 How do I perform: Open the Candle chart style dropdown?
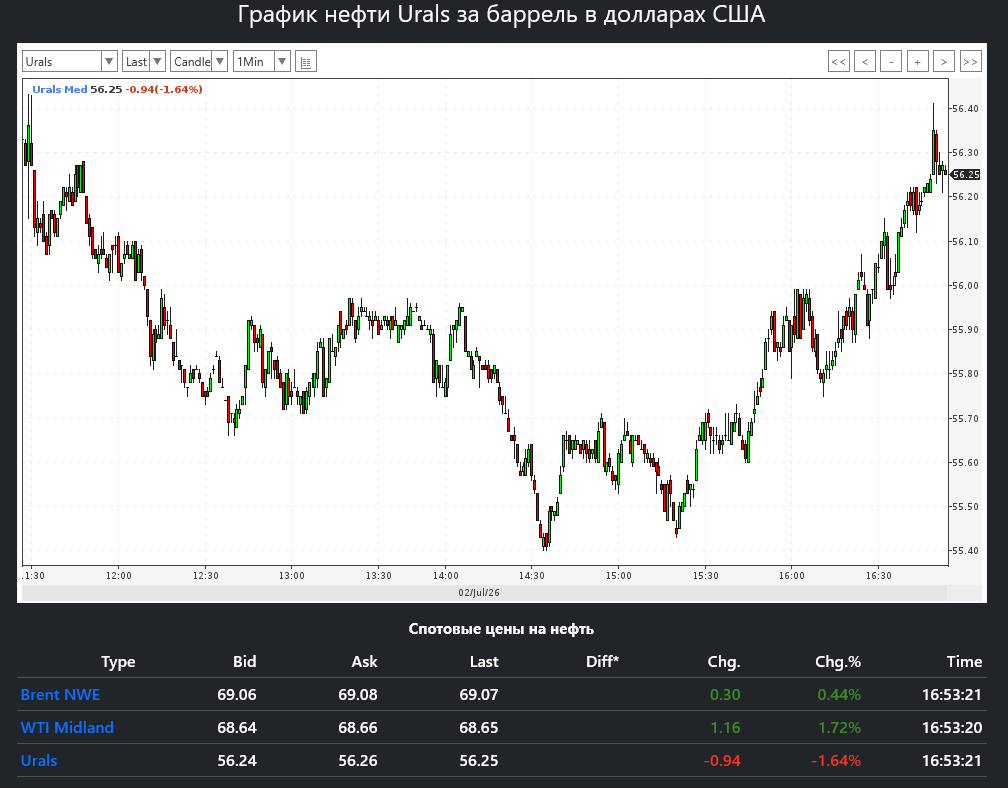(199, 62)
